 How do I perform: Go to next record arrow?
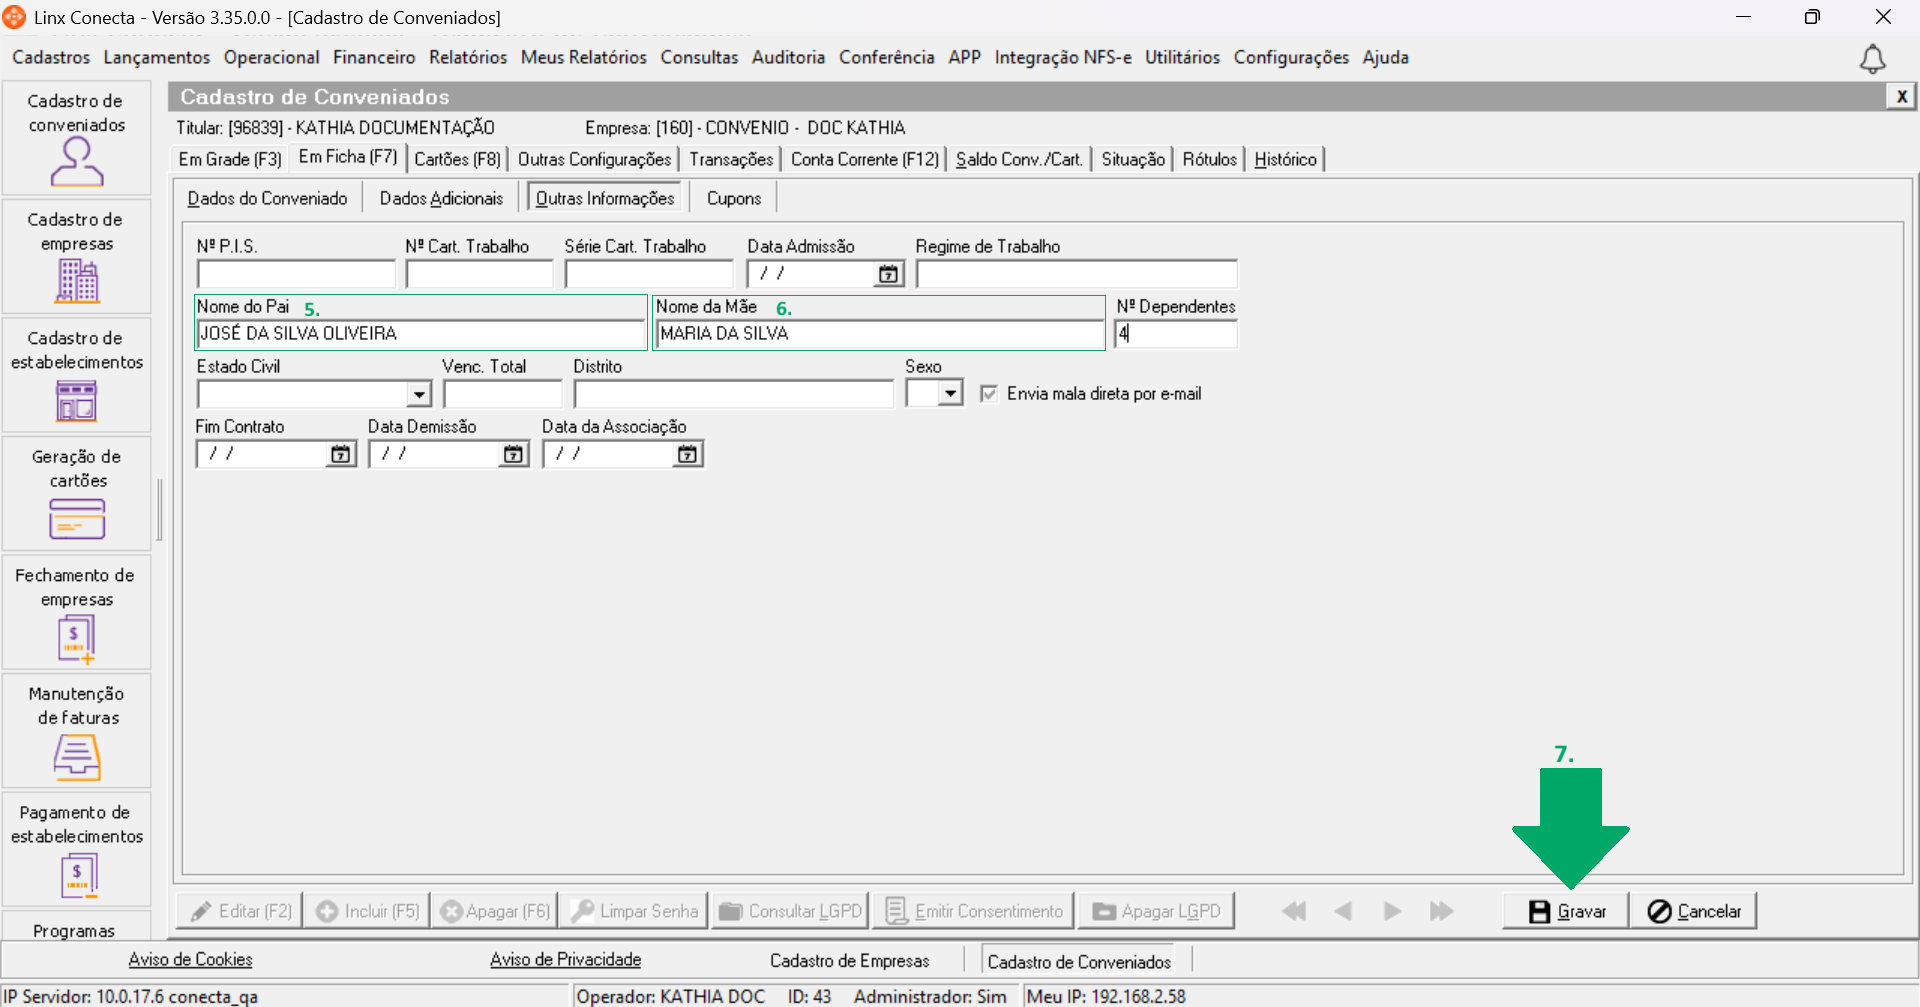[x=1392, y=911]
